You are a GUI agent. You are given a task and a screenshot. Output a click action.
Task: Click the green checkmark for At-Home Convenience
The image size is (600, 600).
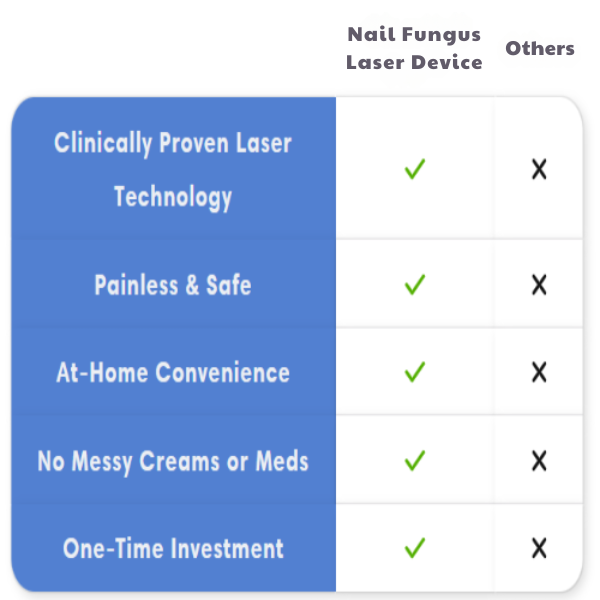point(415,373)
